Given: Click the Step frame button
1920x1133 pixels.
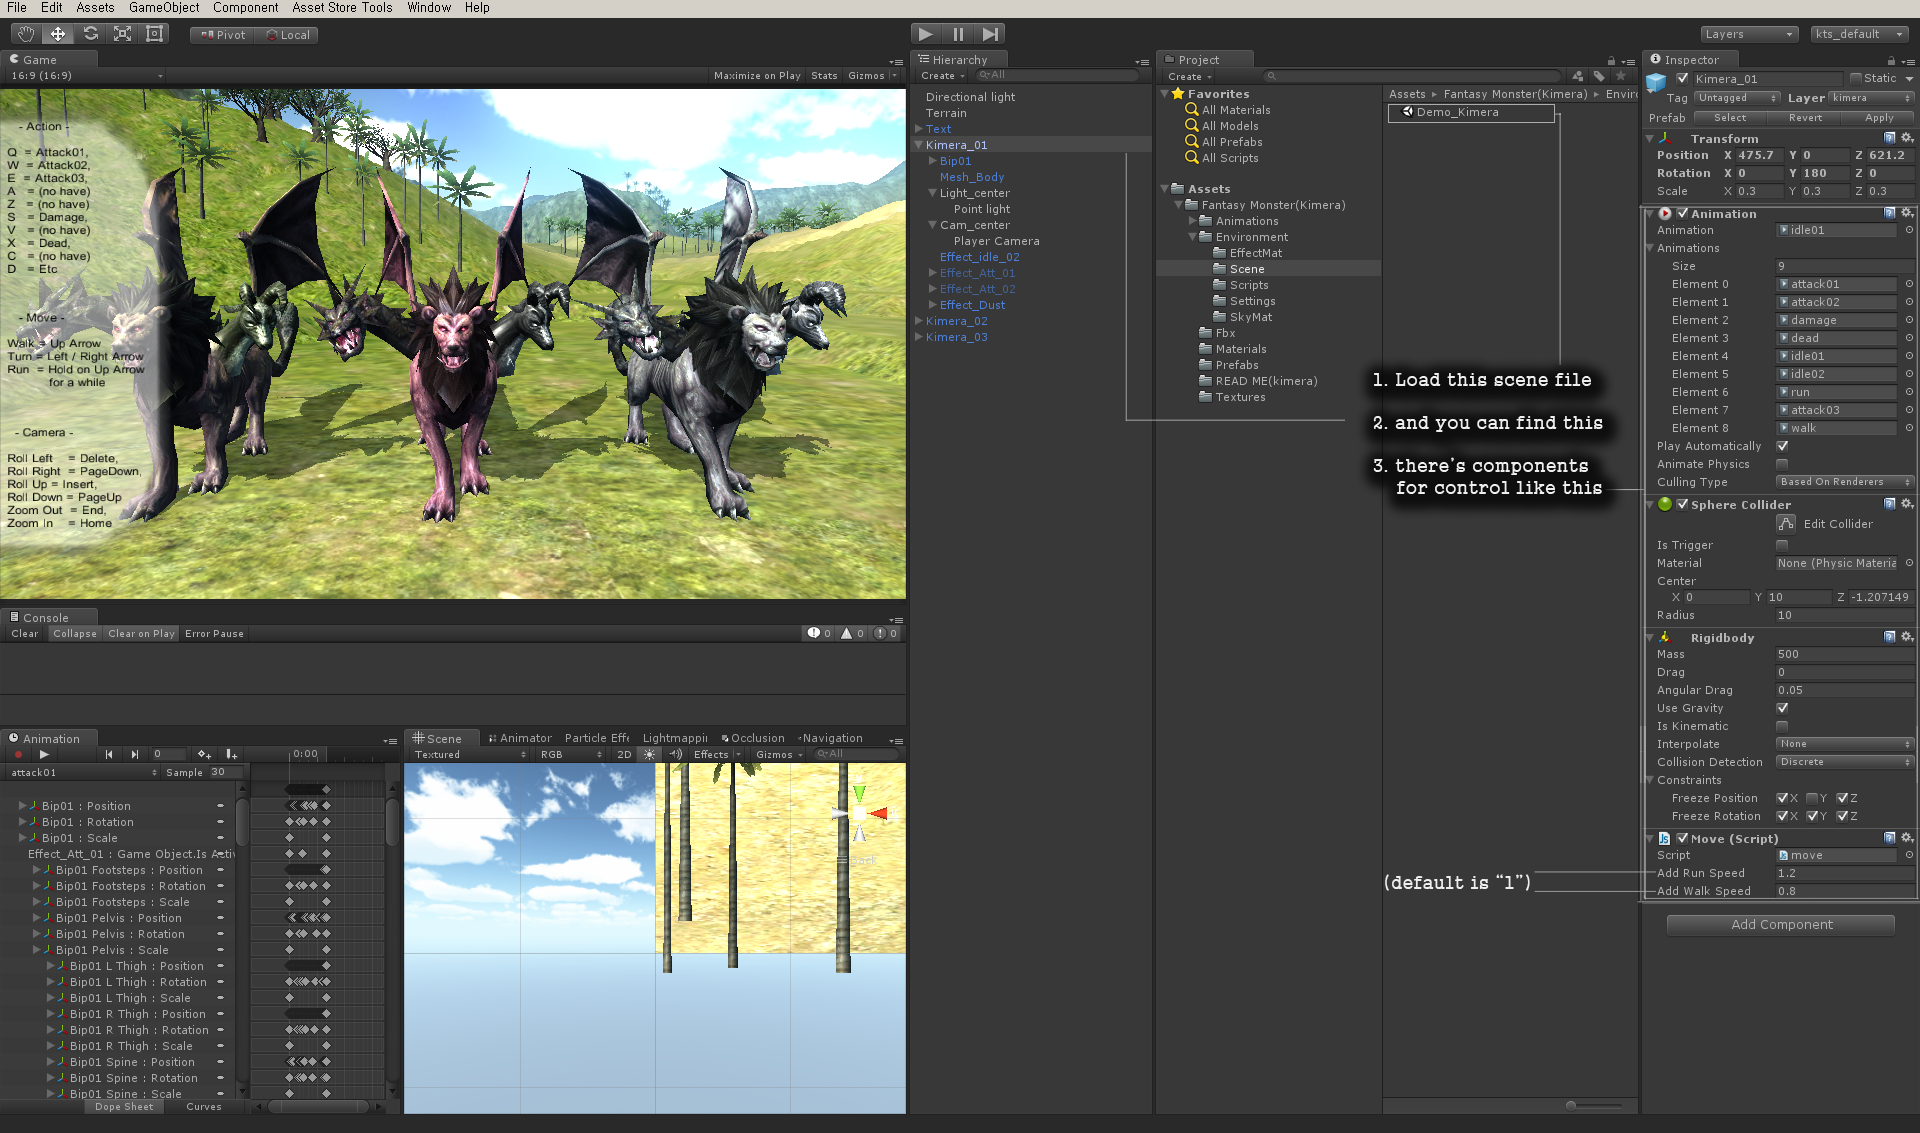Looking at the screenshot, I should (990, 34).
